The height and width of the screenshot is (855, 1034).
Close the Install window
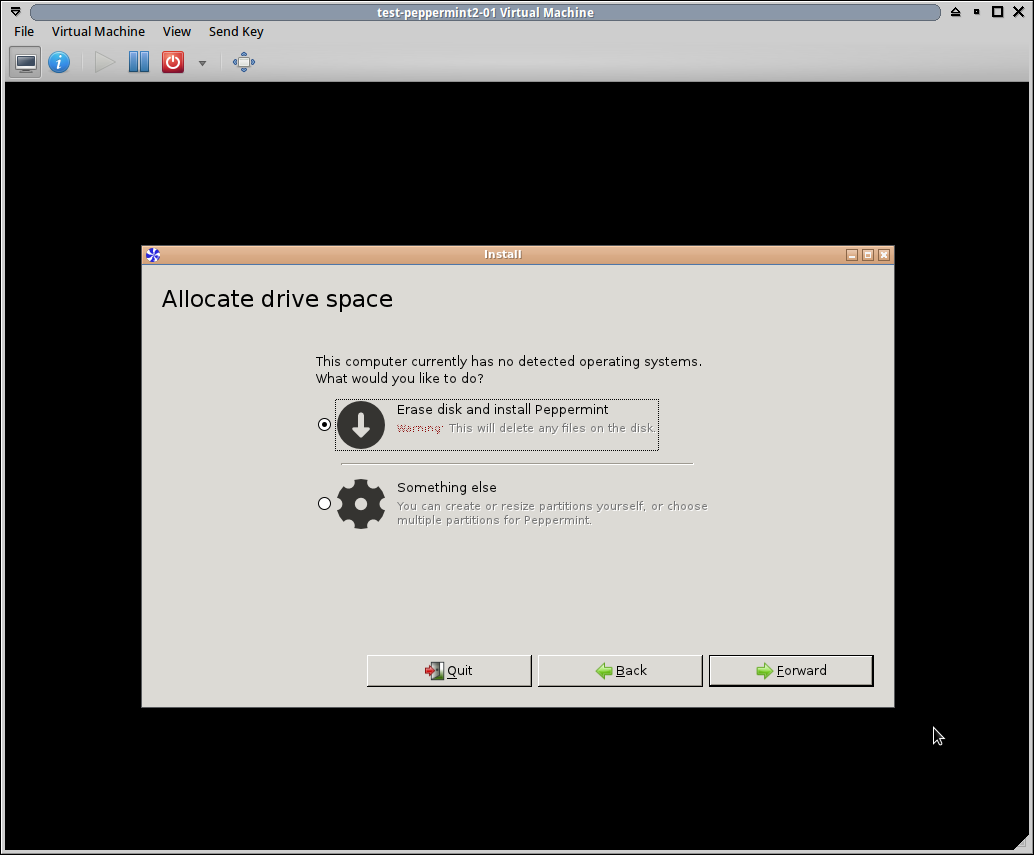tap(884, 255)
